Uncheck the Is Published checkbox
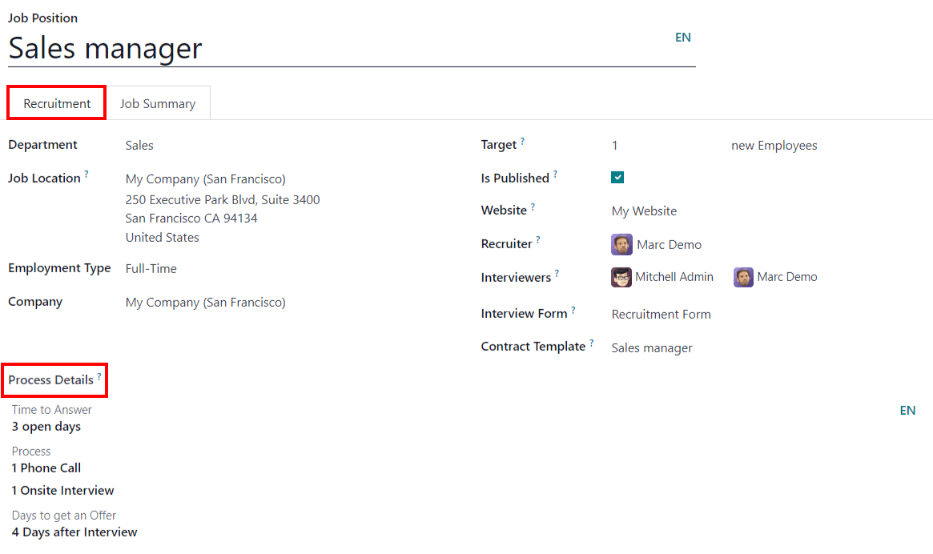The width and height of the screenshot is (933, 554). click(618, 178)
